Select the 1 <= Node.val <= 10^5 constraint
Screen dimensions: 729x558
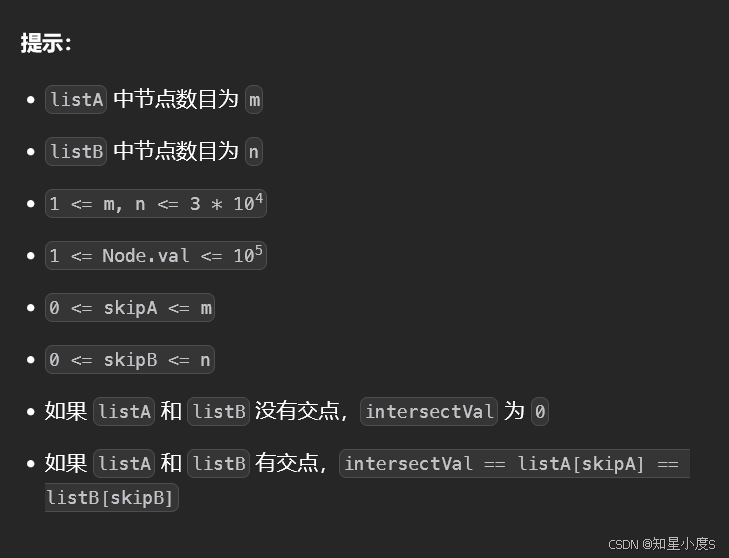[156, 255]
